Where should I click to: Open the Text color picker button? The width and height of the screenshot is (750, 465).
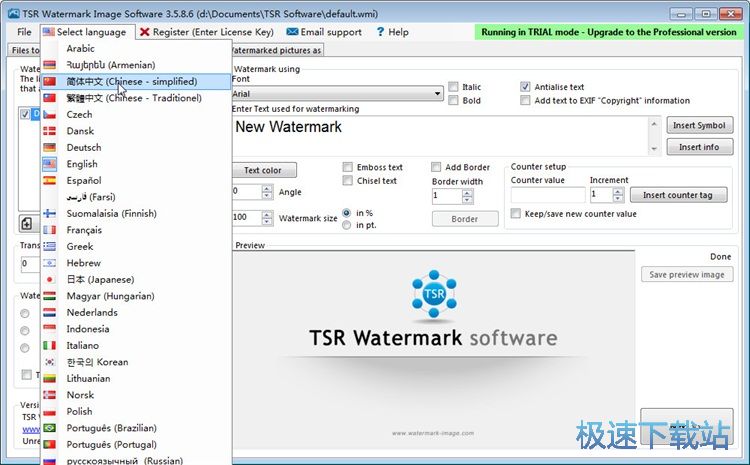pos(264,170)
